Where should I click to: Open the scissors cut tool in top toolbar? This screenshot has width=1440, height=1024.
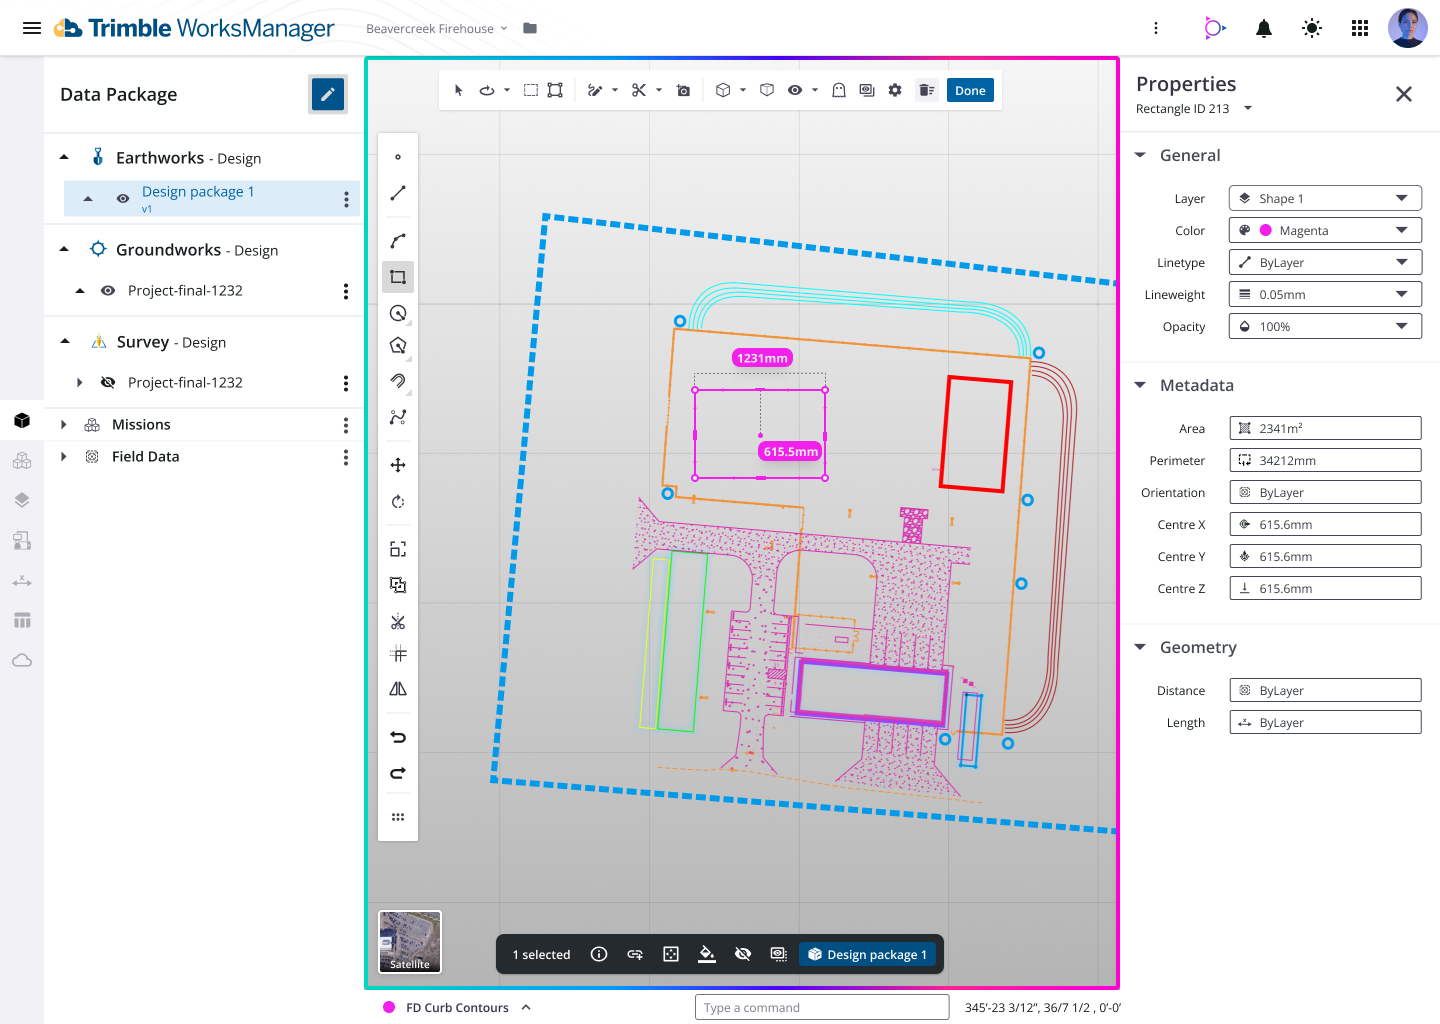pos(639,90)
